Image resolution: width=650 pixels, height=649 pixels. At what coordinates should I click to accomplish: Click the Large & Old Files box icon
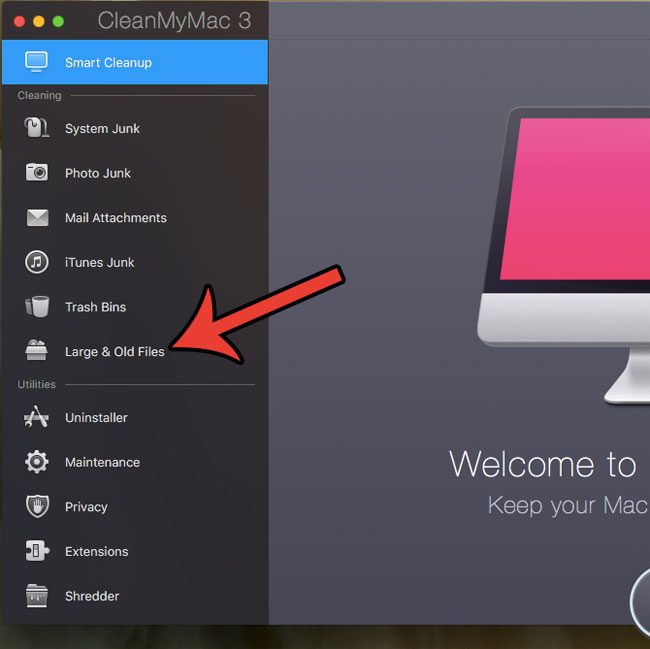[x=36, y=351]
